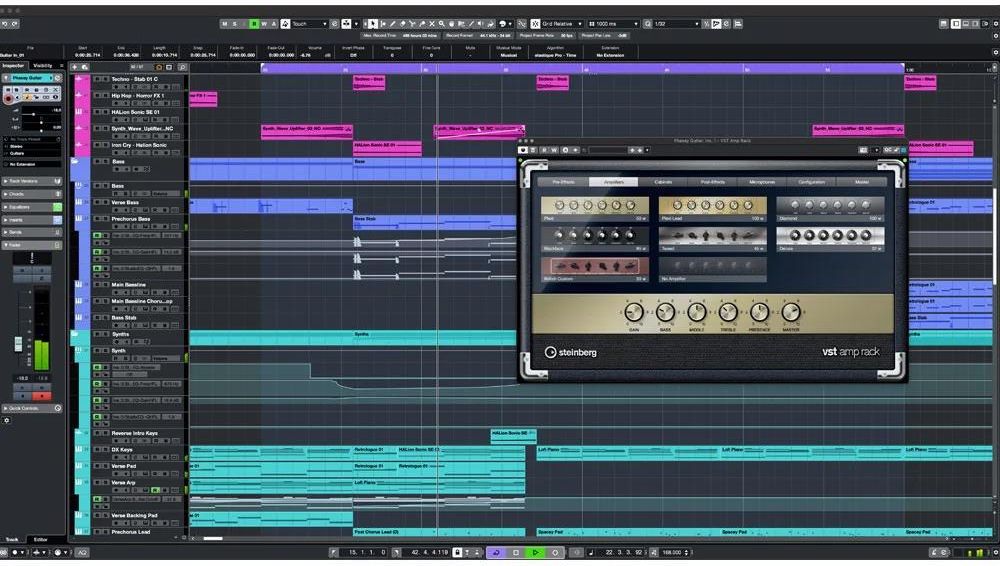Choose the Tweed amplifier model
Viewport: 1000px width, 566px height.
click(712, 239)
